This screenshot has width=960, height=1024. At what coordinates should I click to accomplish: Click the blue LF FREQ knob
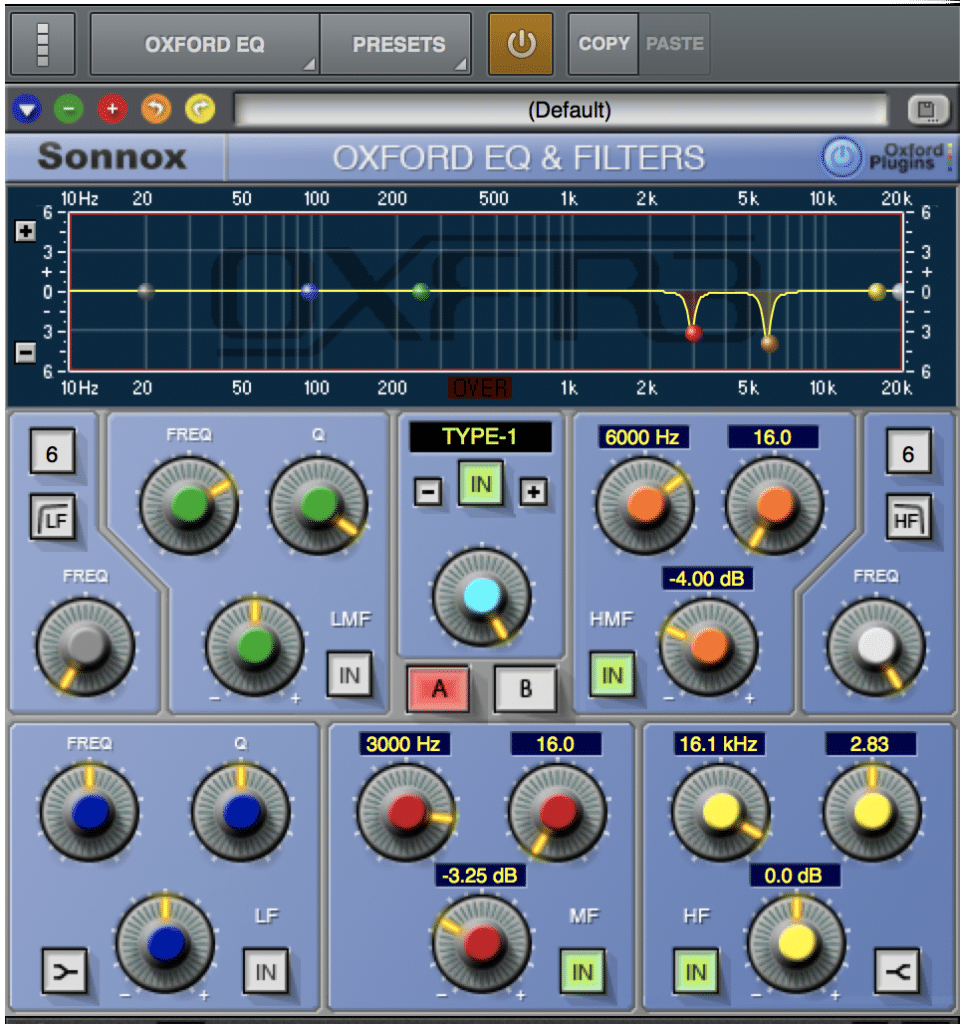pos(89,812)
